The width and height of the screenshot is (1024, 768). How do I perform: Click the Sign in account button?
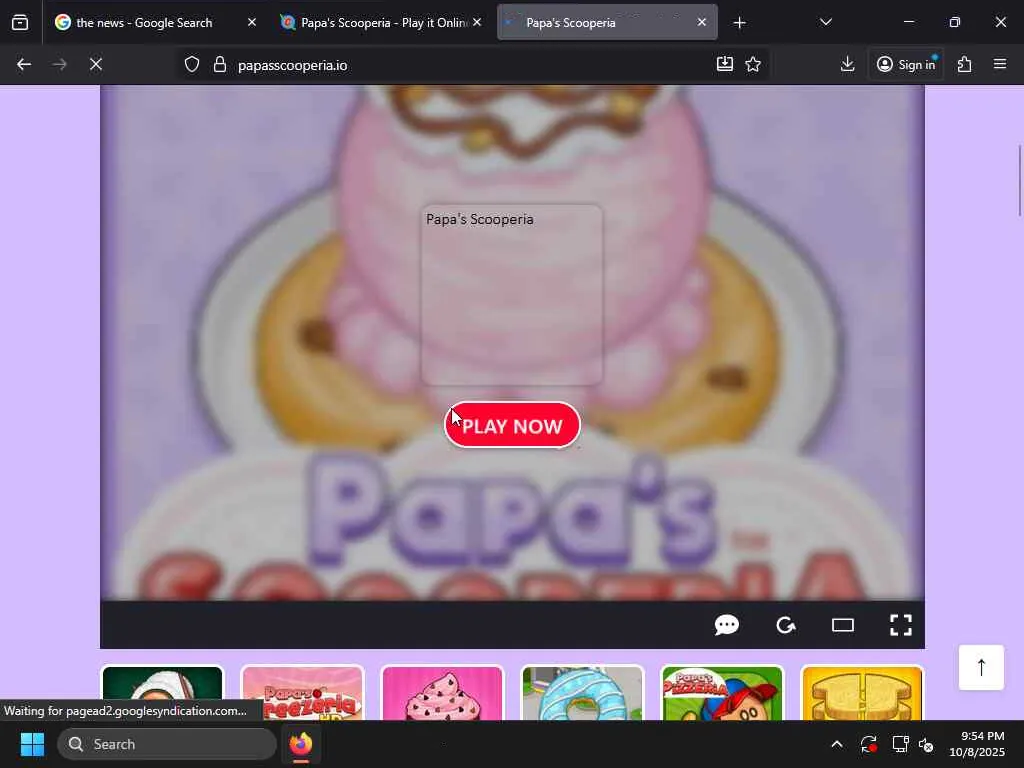tap(906, 64)
